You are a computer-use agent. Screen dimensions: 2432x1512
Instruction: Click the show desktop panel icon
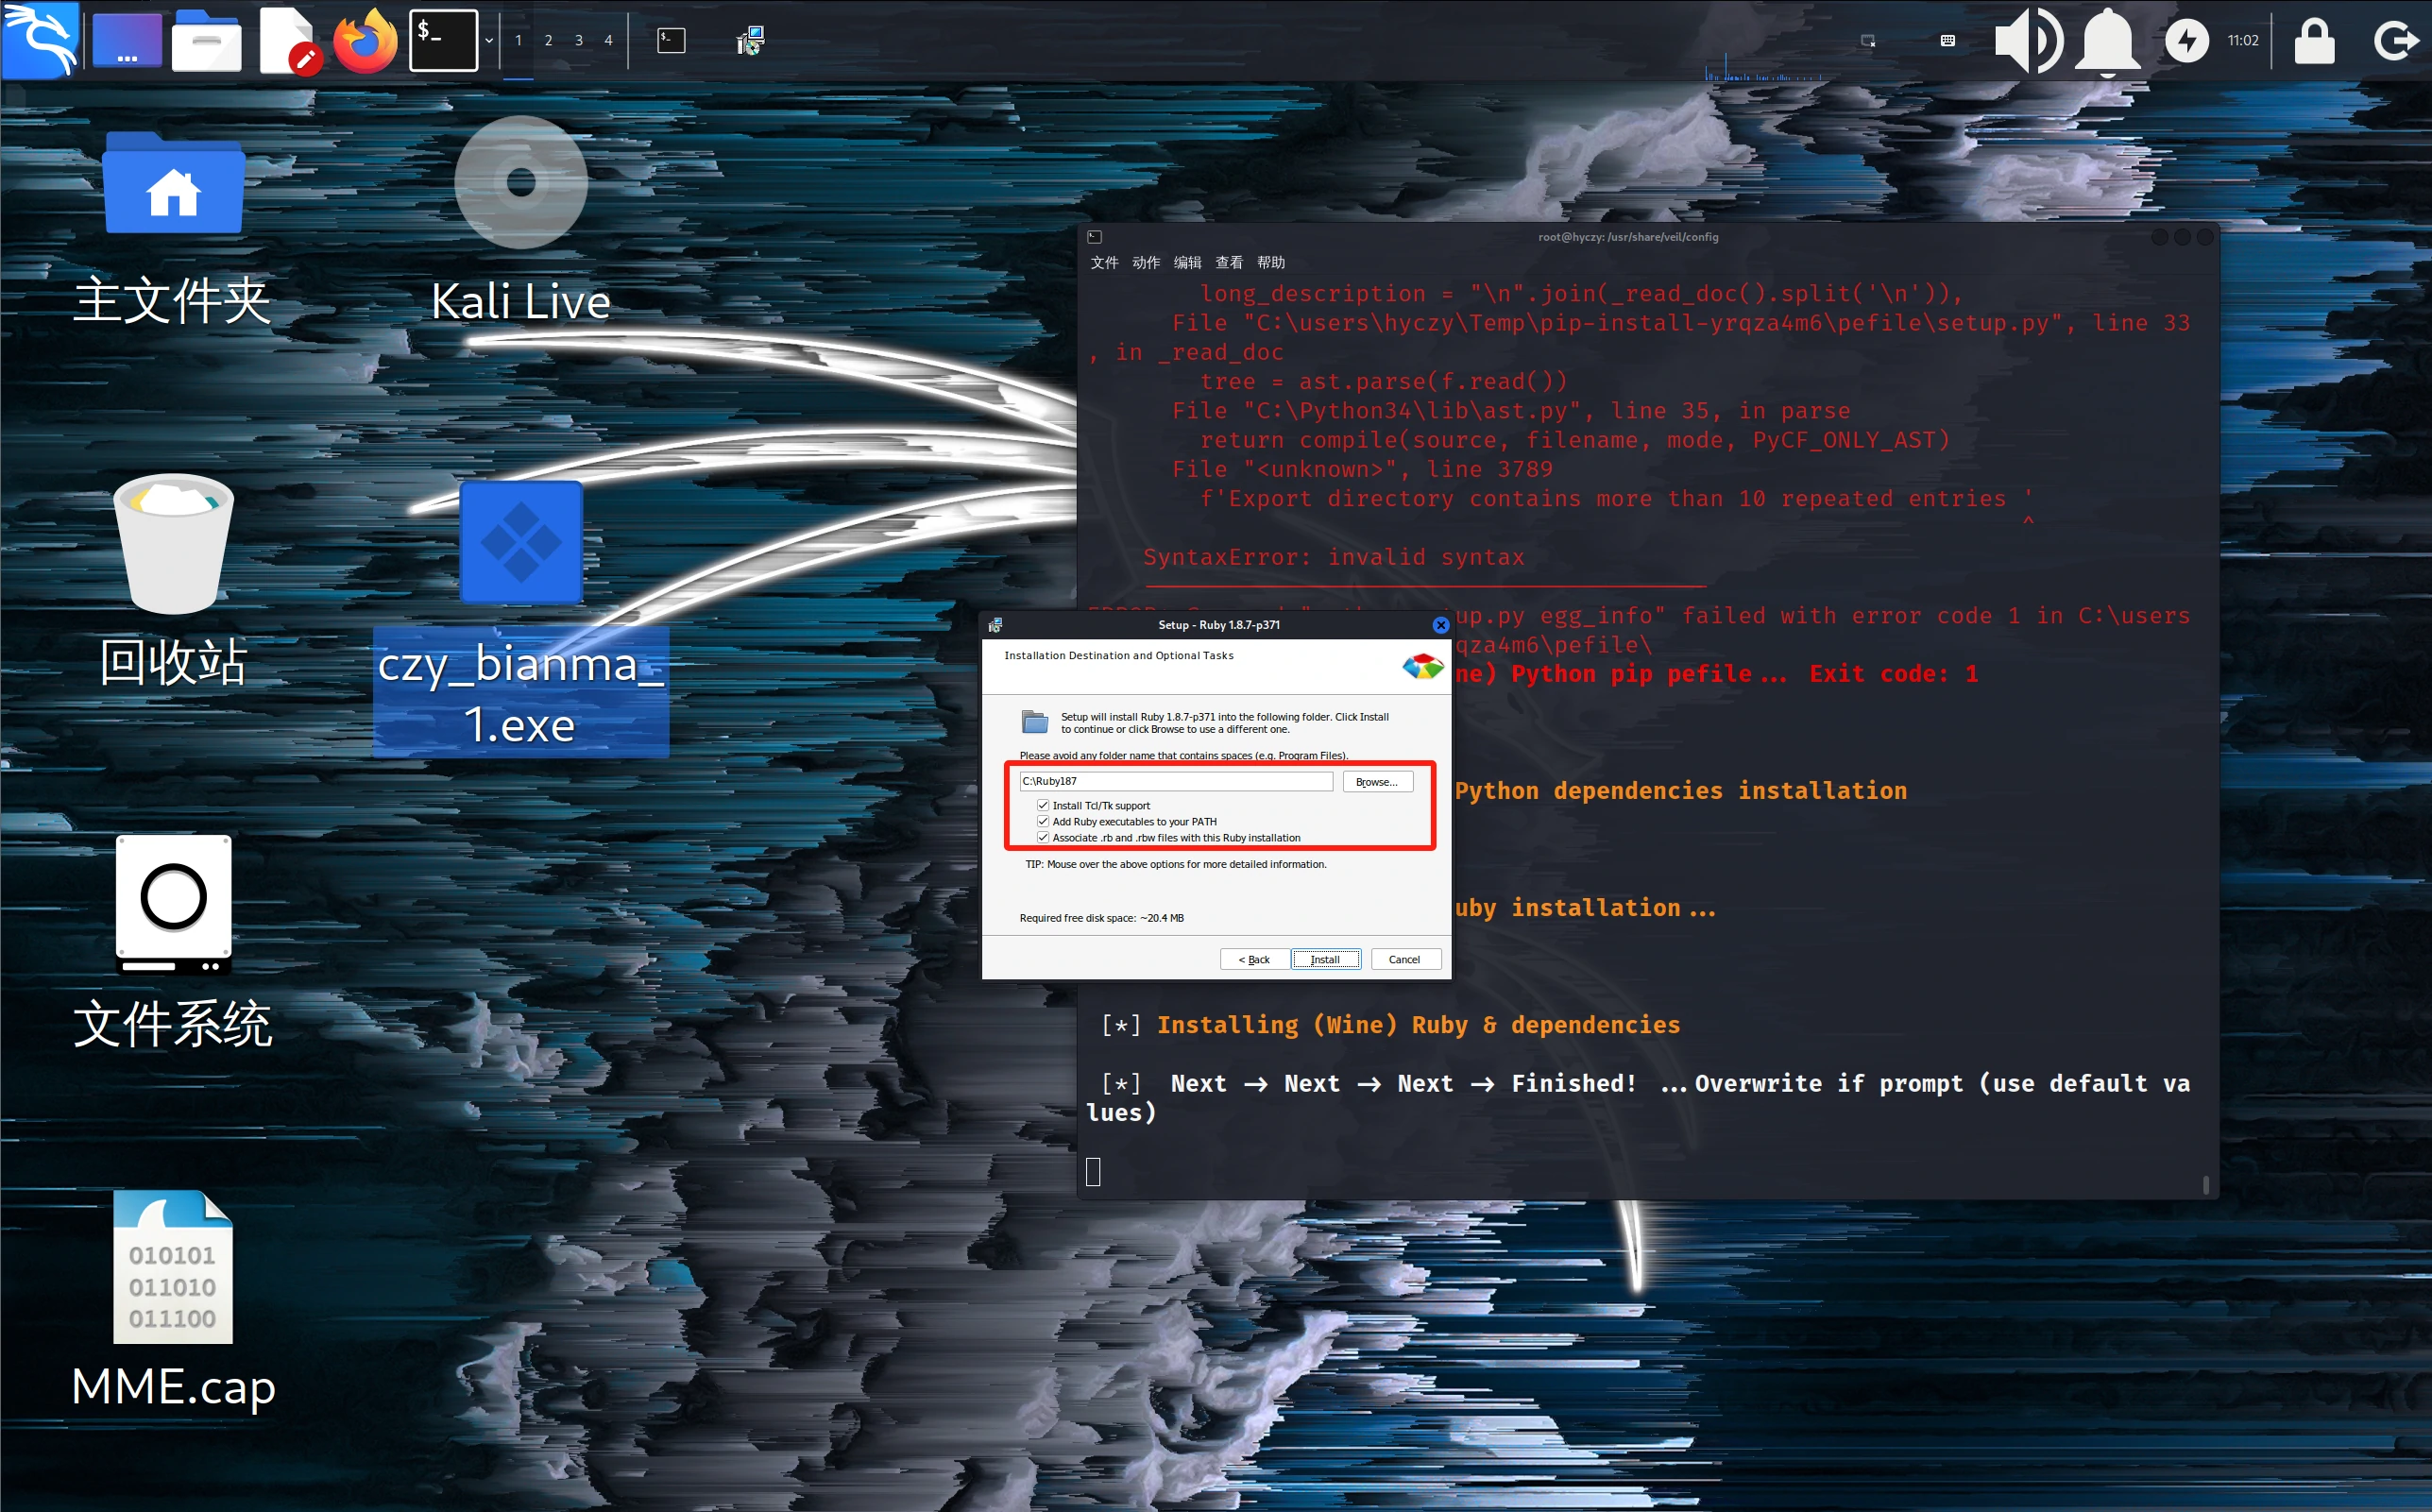point(127,40)
